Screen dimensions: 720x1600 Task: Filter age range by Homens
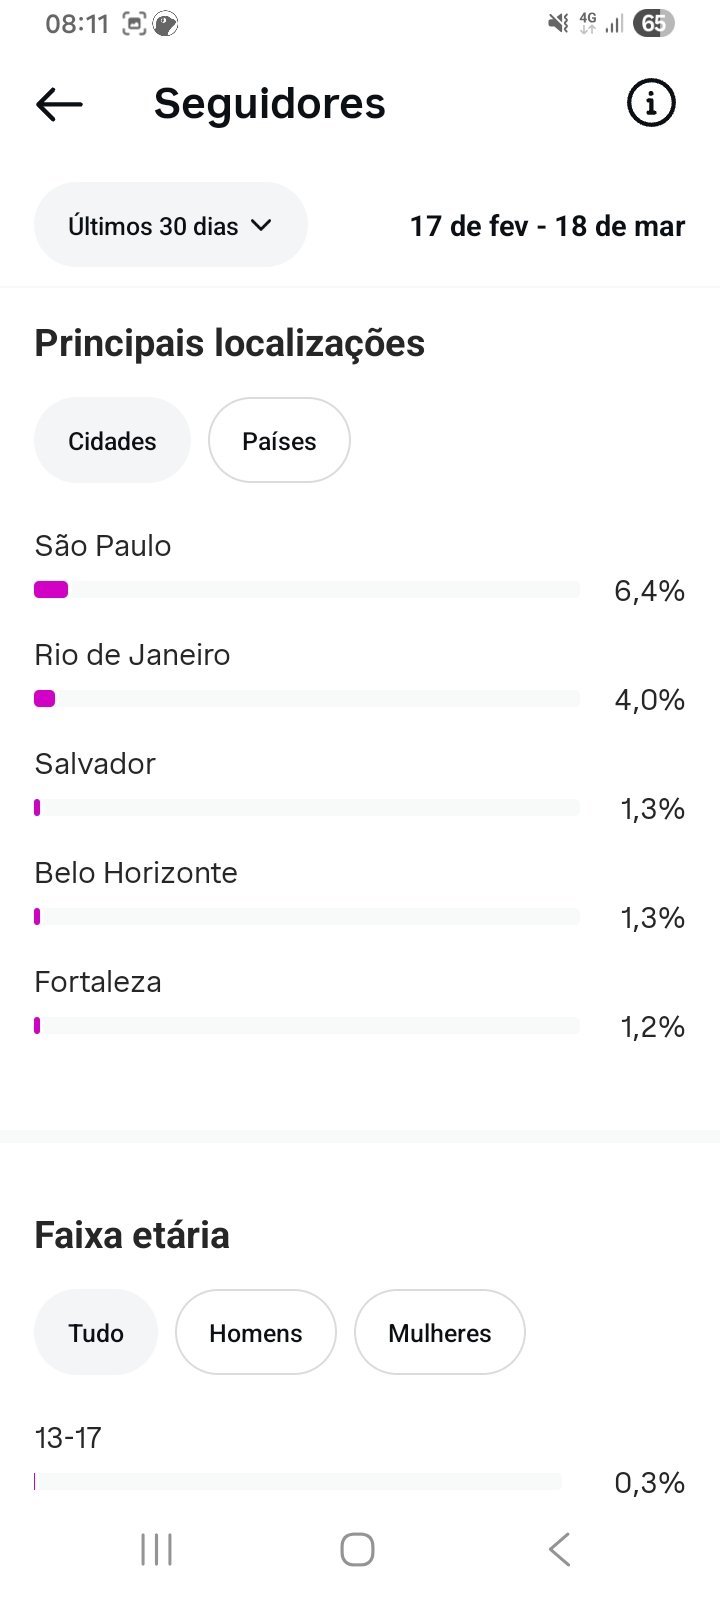tap(255, 1333)
